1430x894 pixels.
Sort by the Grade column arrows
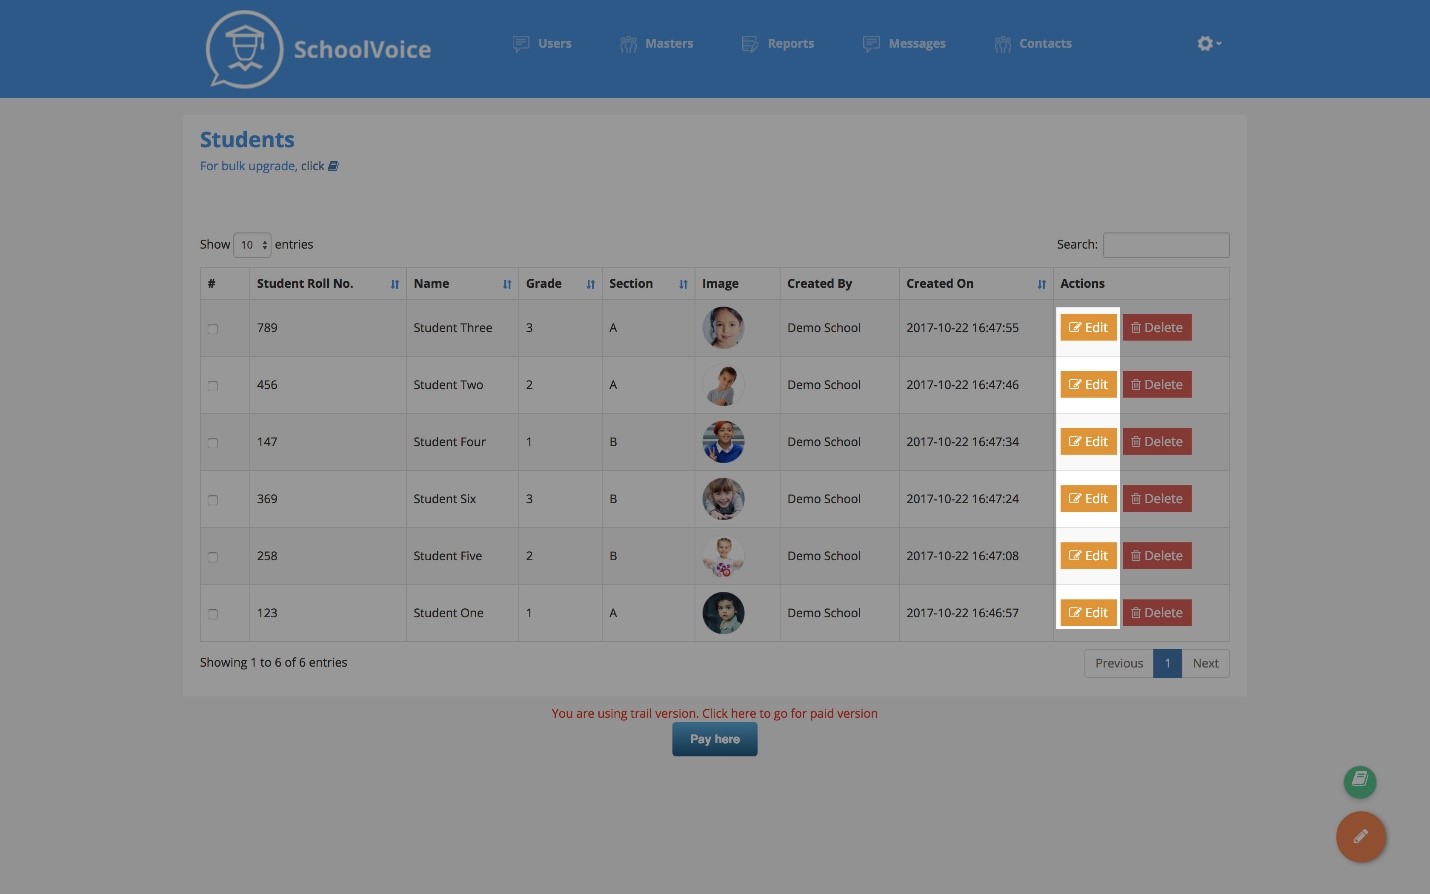[x=591, y=284]
